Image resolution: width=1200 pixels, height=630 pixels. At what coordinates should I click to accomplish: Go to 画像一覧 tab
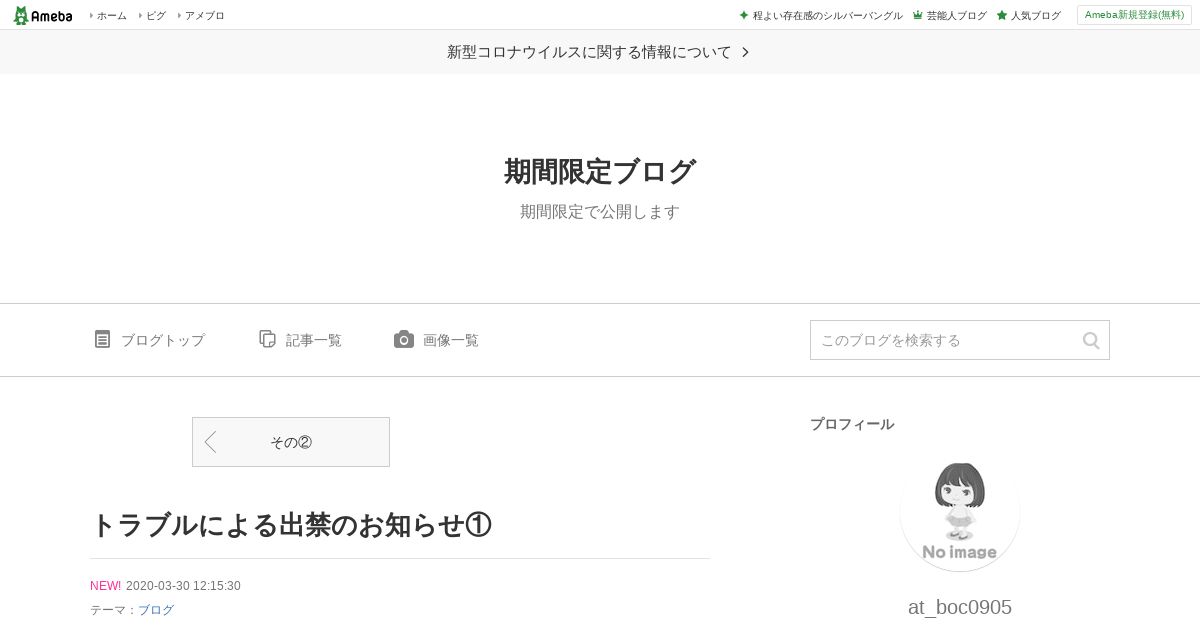point(451,340)
